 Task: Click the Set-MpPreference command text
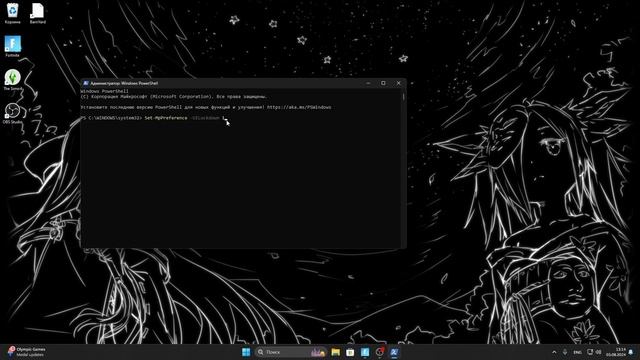[x=166, y=118]
